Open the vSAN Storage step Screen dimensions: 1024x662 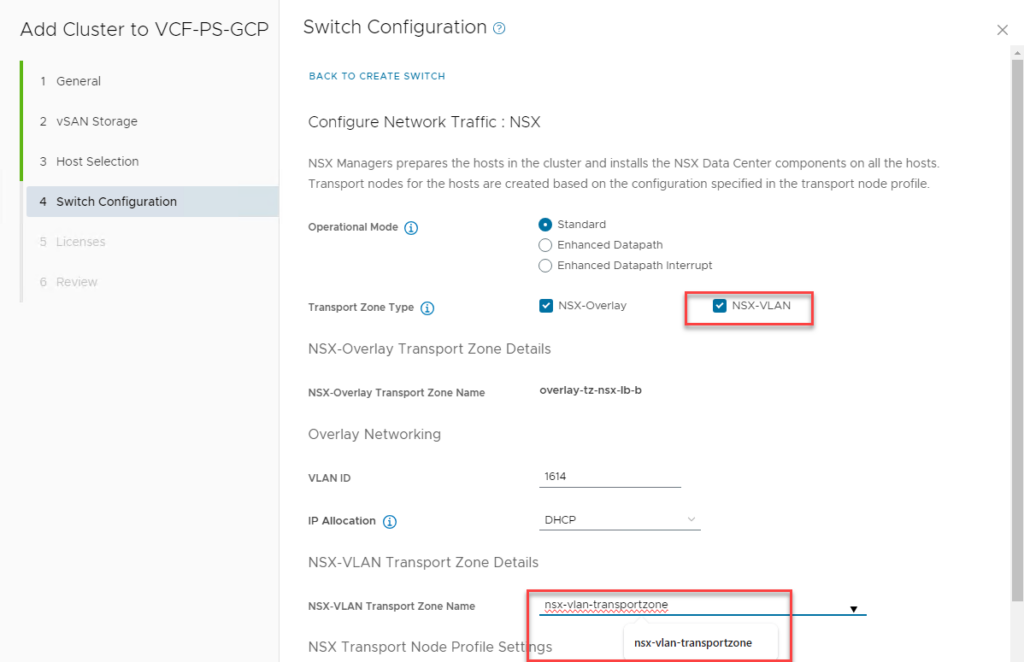coord(96,121)
